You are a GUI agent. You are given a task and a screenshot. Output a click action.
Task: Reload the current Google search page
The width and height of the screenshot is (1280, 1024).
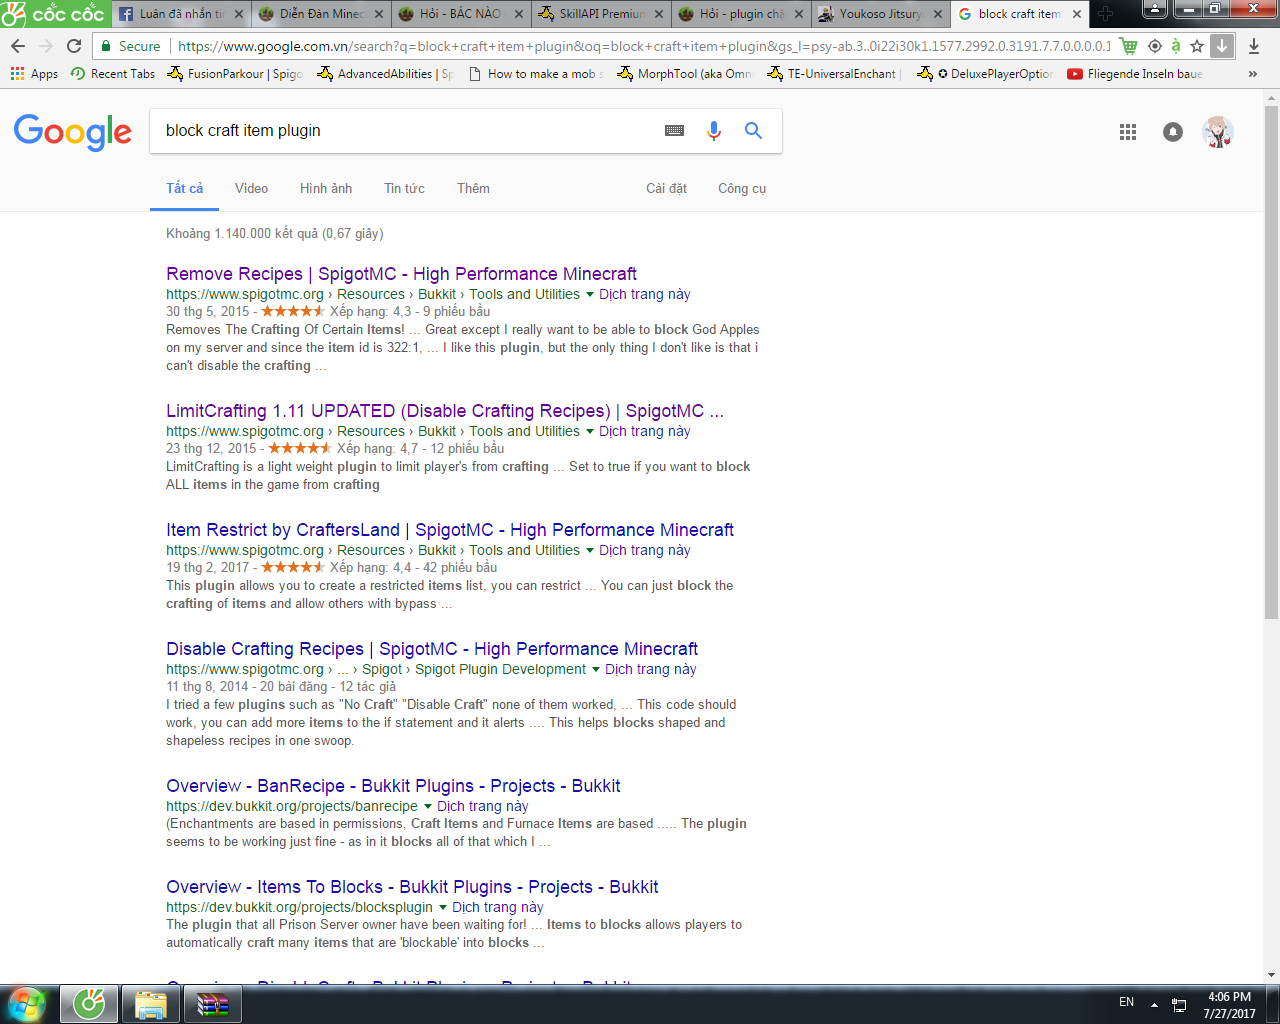pos(74,46)
